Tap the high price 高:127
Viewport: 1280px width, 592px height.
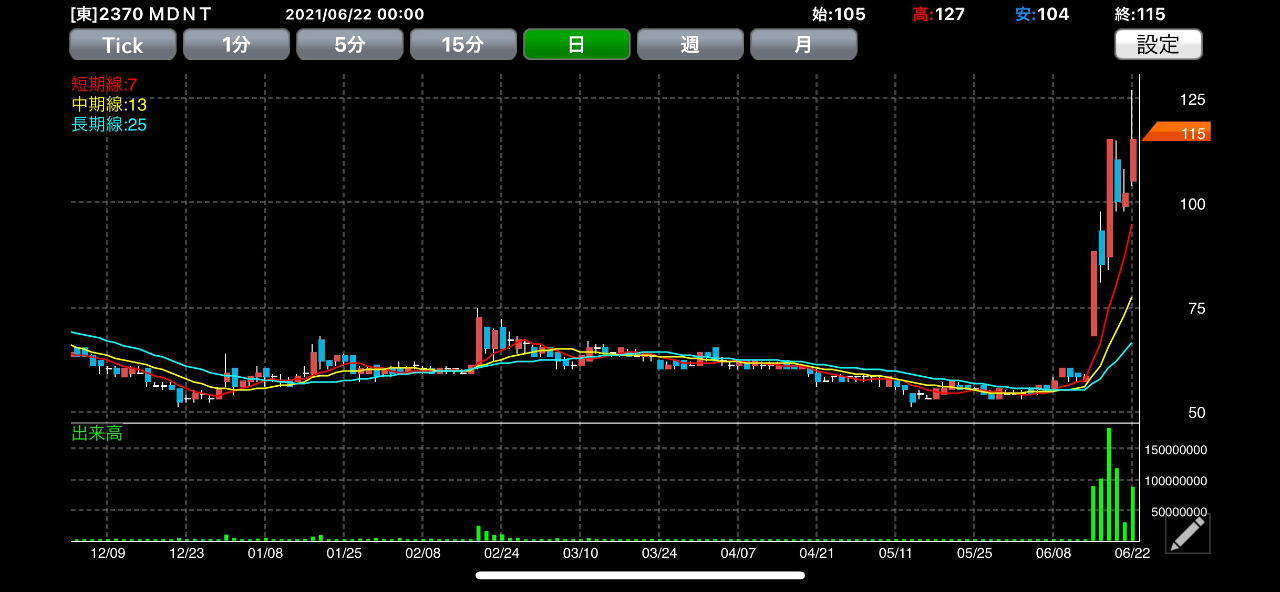(x=938, y=14)
